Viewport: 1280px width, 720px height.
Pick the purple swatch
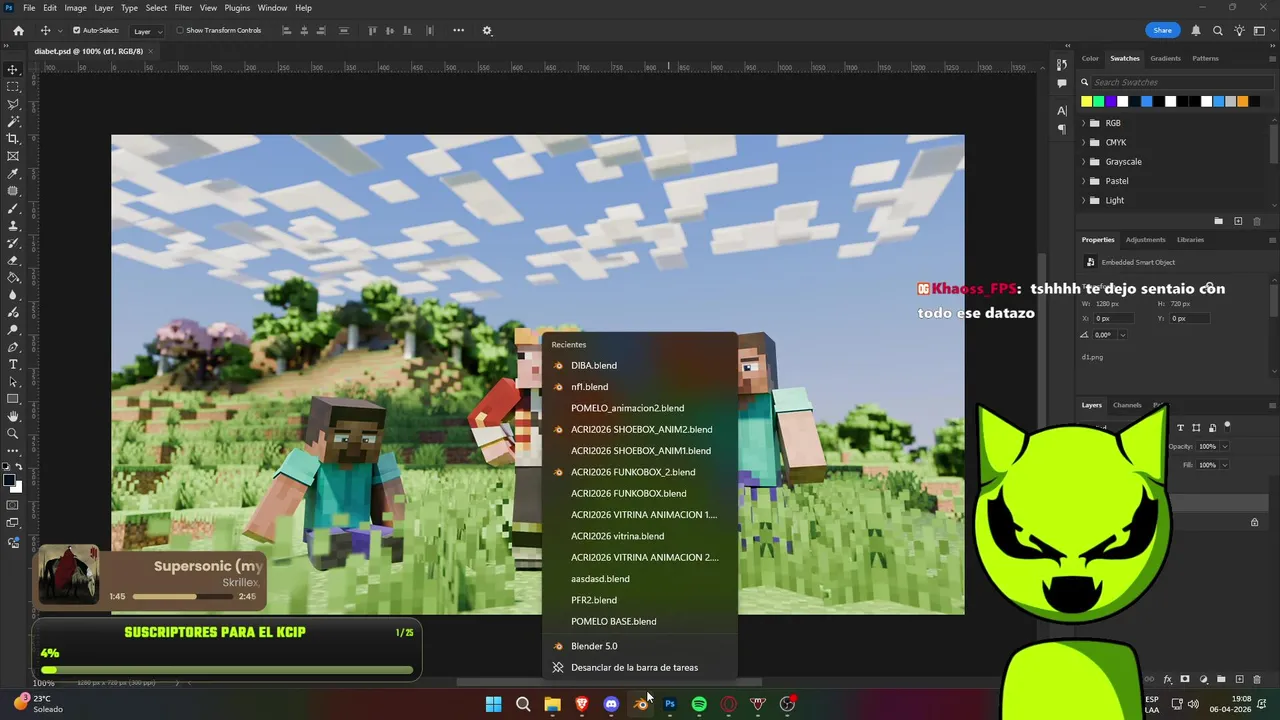point(1110,101)
